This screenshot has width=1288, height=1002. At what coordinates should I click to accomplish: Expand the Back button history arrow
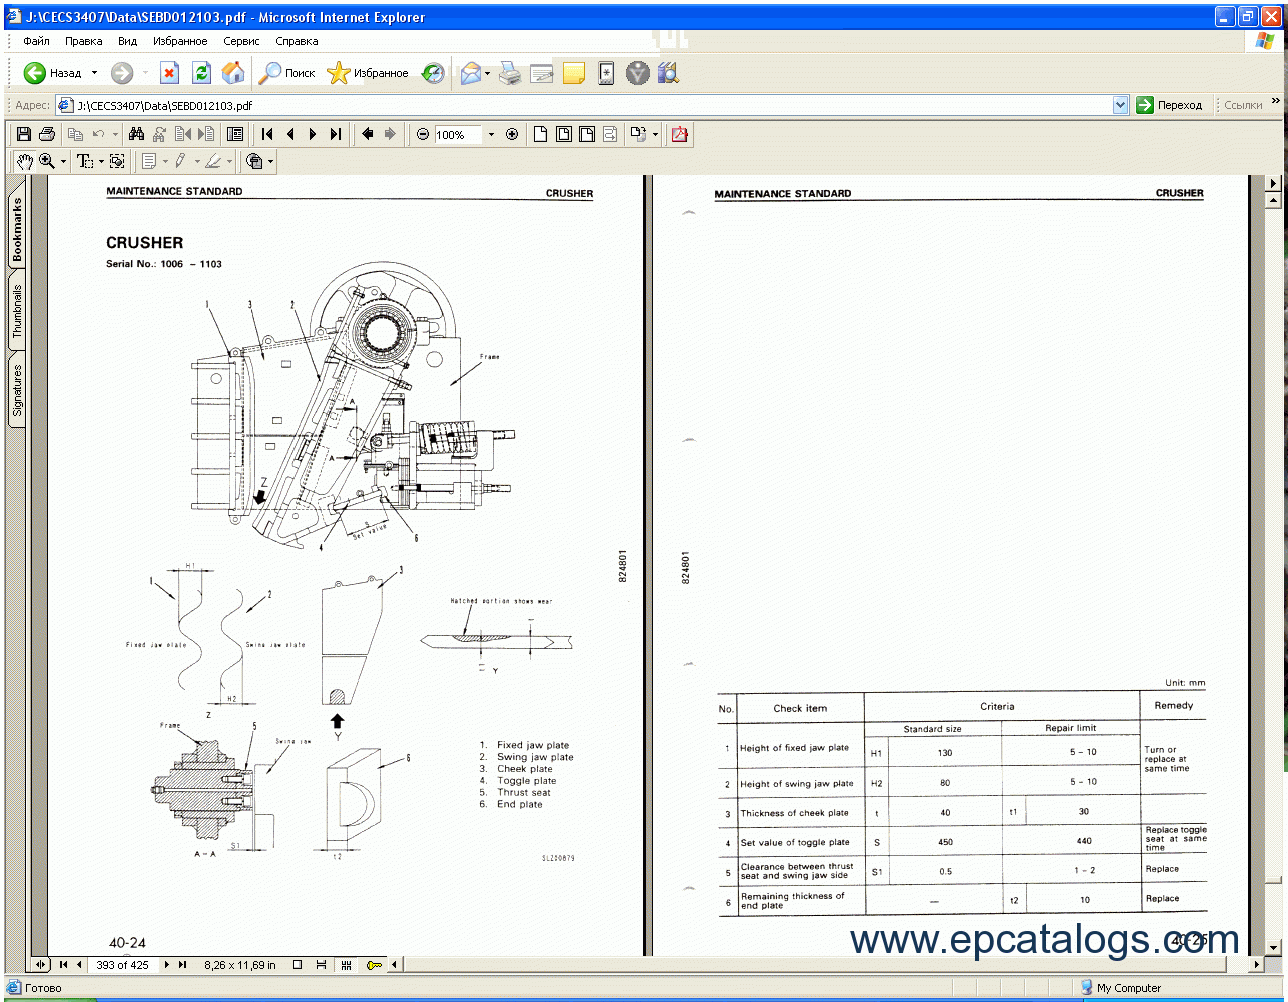pyautogui.click(x=94, y=73)
